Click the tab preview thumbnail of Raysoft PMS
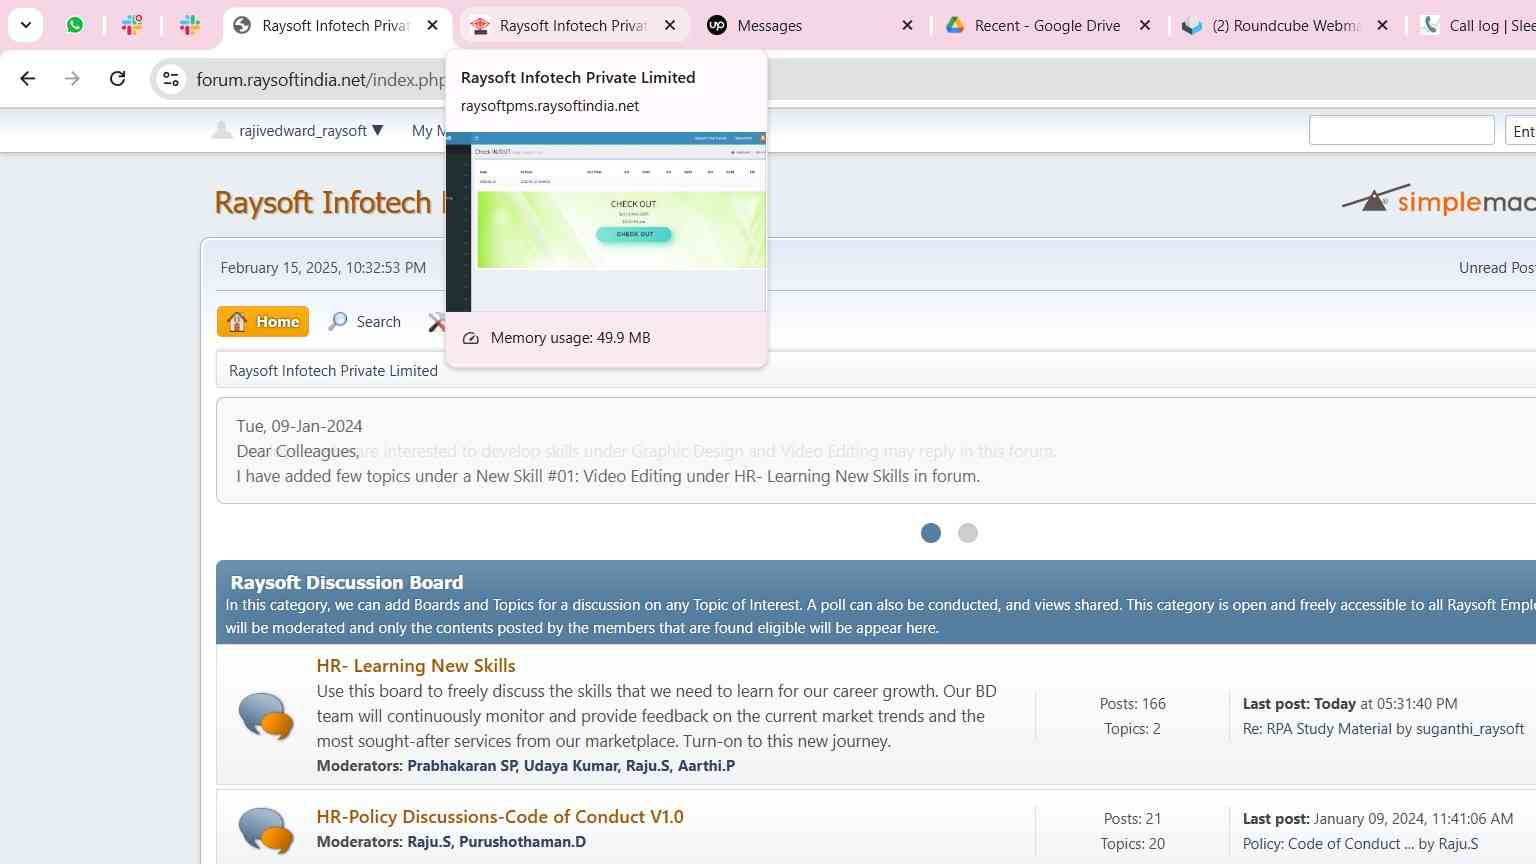The height and width of the screenshot is (864, 1536). (x=606, y=222)
